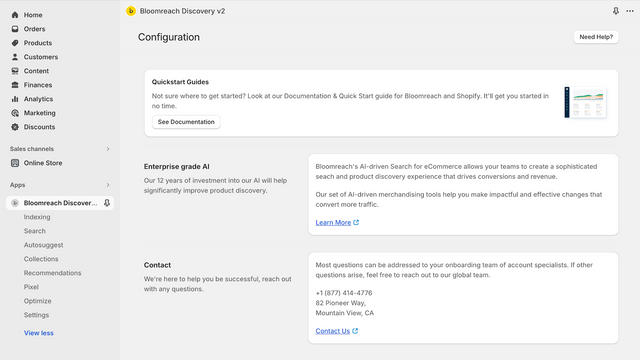640x360 pixels.
Task: Click the Contact section heading
Action: point(157,265)
